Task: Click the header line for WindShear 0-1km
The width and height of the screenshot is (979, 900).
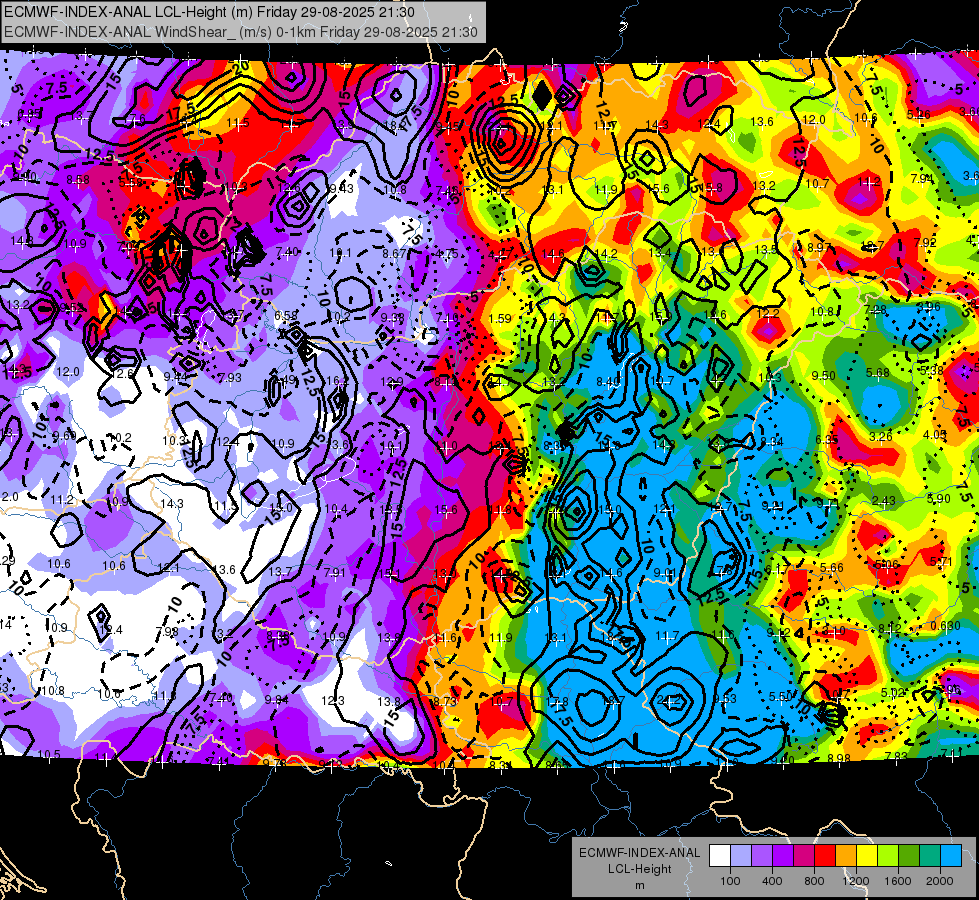Action: click(241, 32)
